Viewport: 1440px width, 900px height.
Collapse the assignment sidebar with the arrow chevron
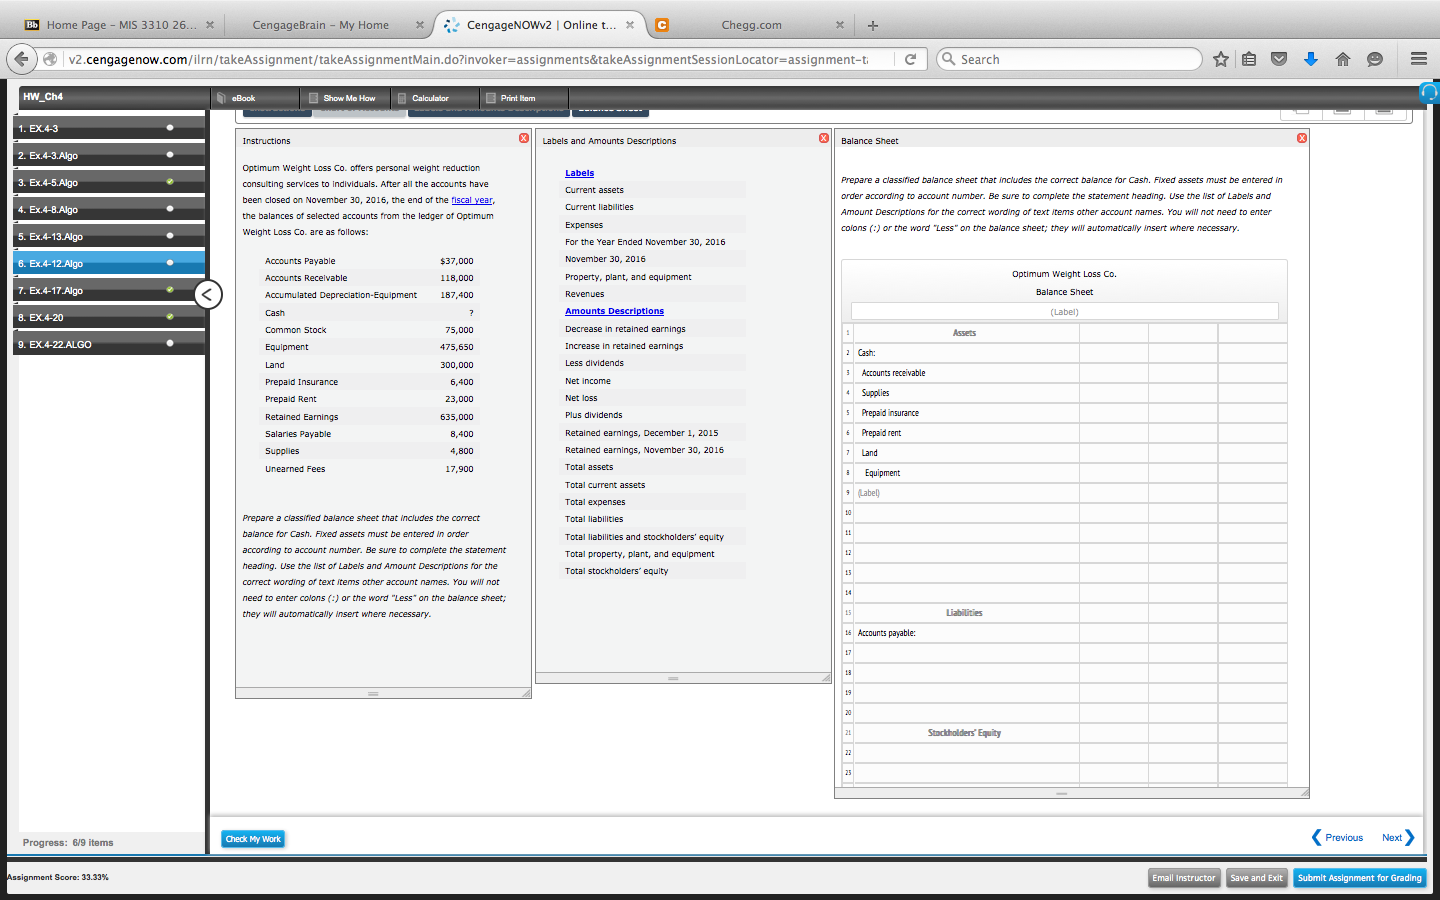[x=206, y=294]
